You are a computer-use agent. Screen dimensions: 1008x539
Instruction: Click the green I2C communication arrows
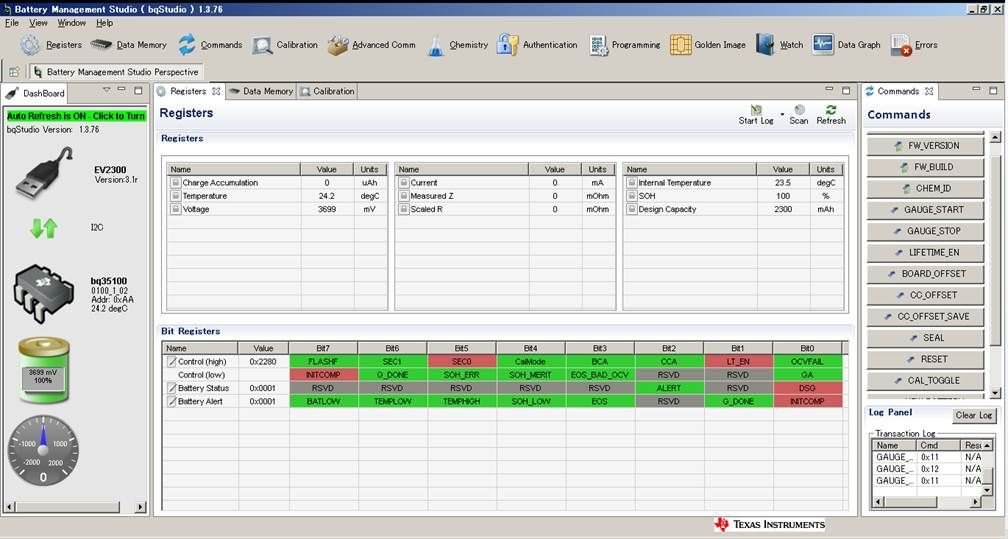tap(44, 228)
